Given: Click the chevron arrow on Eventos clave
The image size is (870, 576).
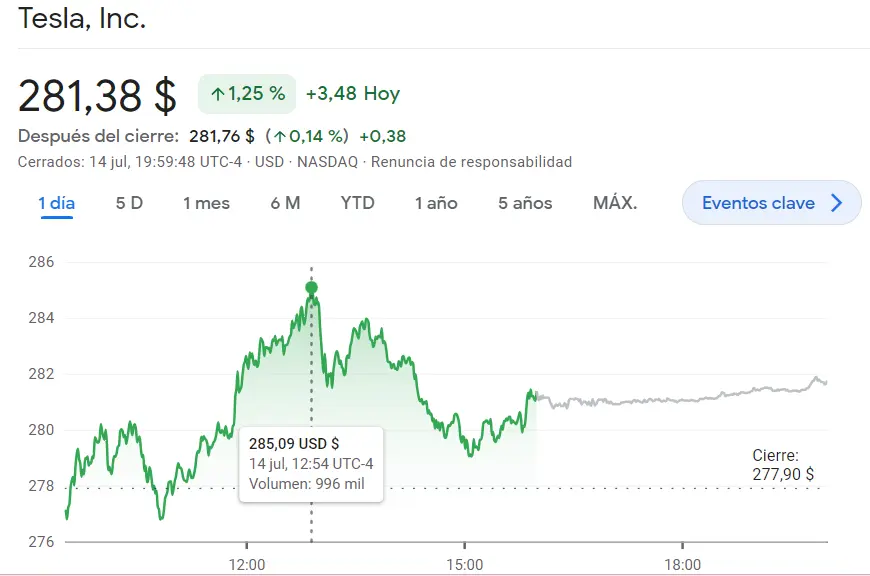Looking at the screenshot, I should 837,202.
